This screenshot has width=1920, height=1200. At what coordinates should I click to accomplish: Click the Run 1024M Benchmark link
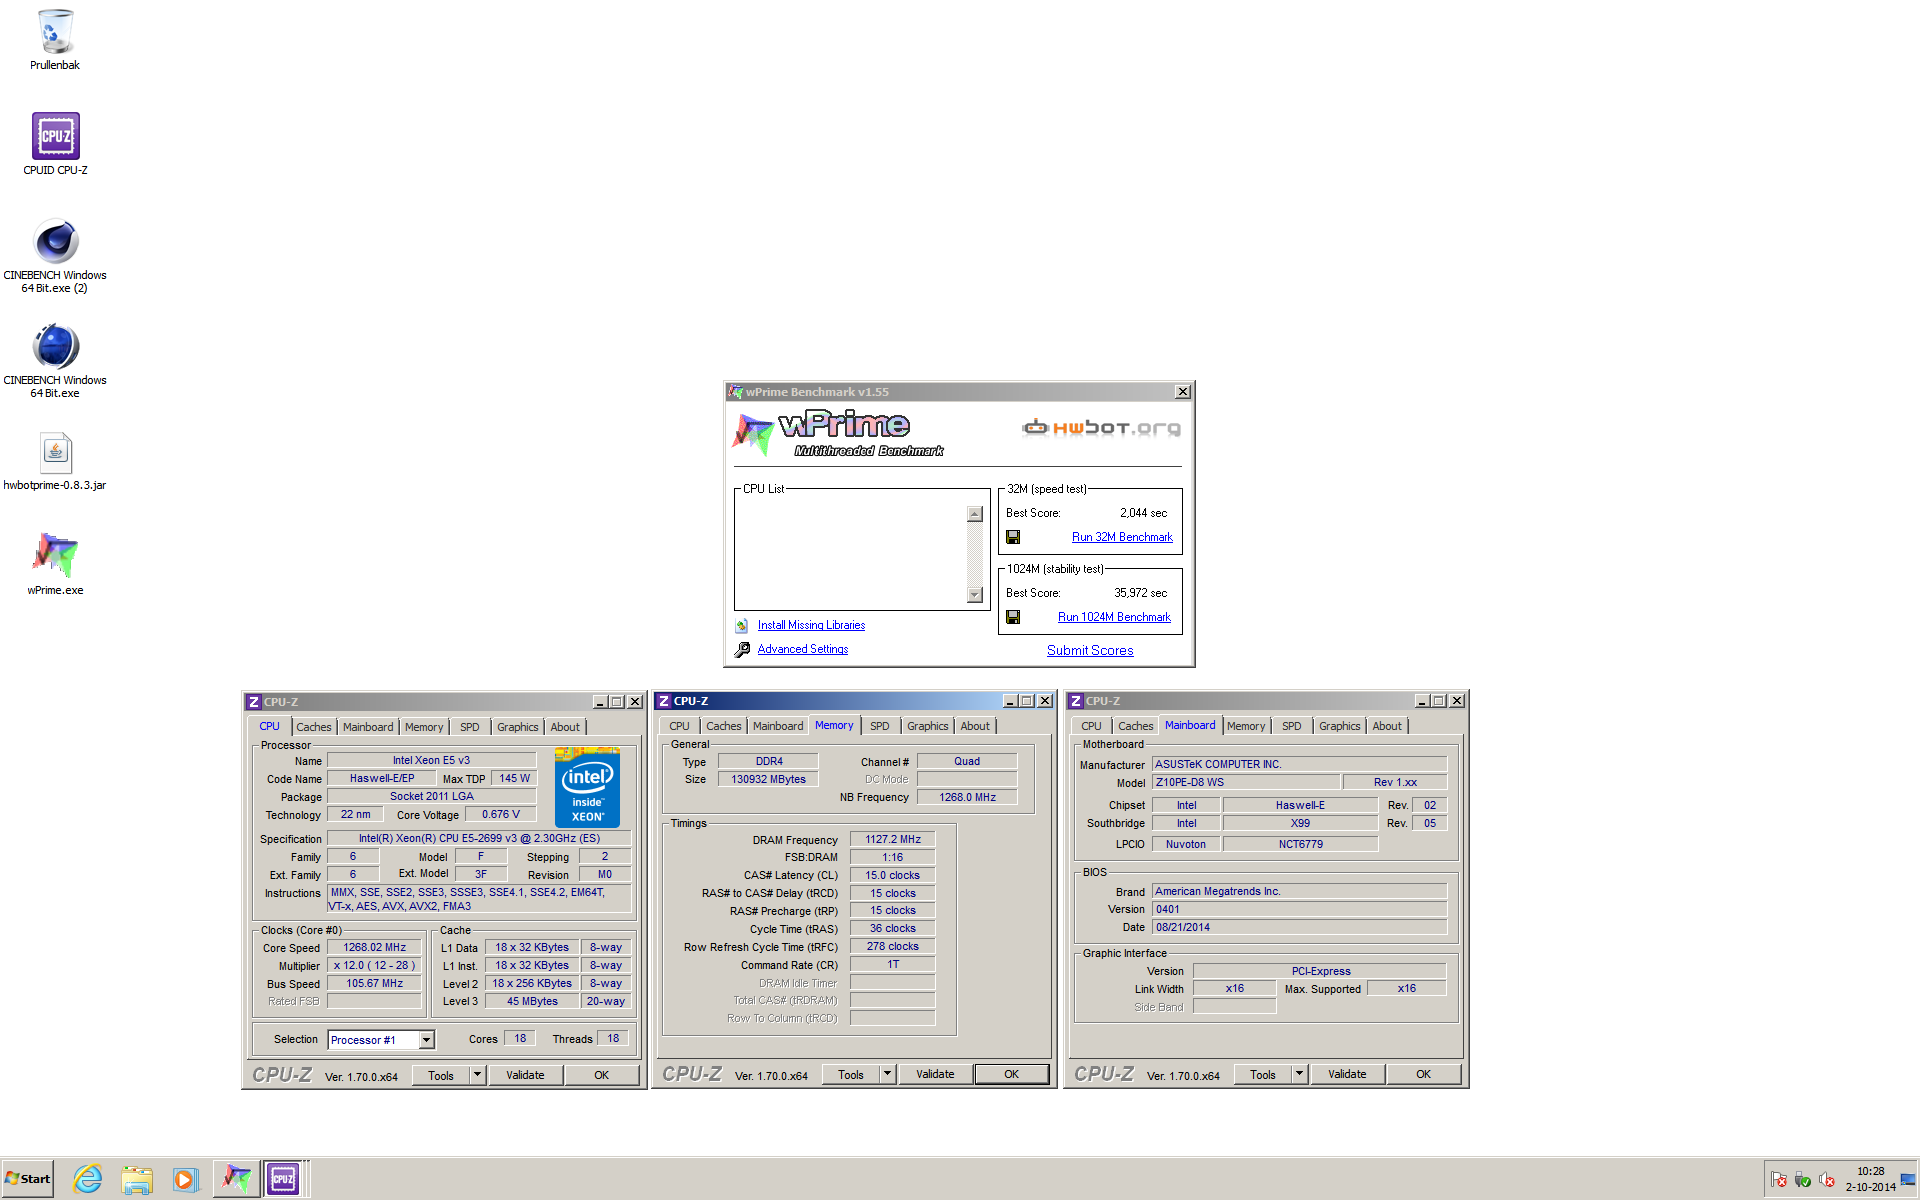(1114, 617)
